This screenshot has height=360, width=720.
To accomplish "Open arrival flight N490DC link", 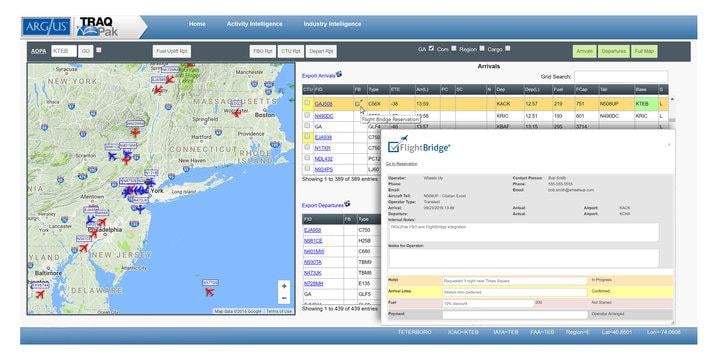I will [324, 116].
